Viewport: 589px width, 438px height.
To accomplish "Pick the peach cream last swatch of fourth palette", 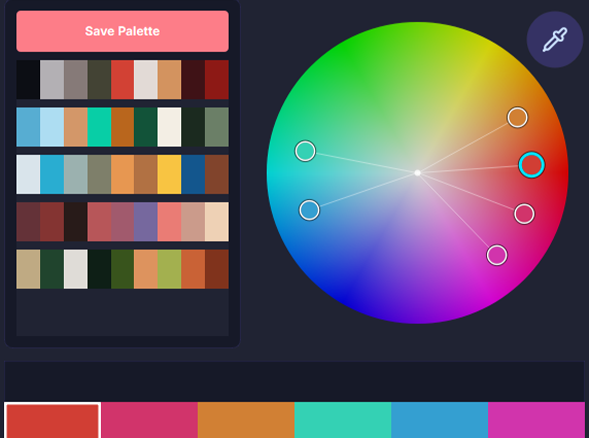I will [217, 222].
